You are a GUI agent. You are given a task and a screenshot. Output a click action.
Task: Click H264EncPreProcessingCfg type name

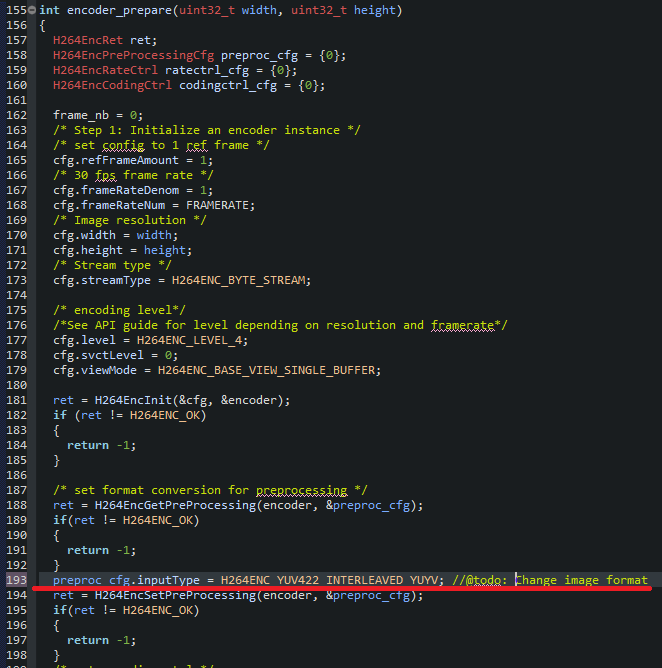(x=133, y=55)
